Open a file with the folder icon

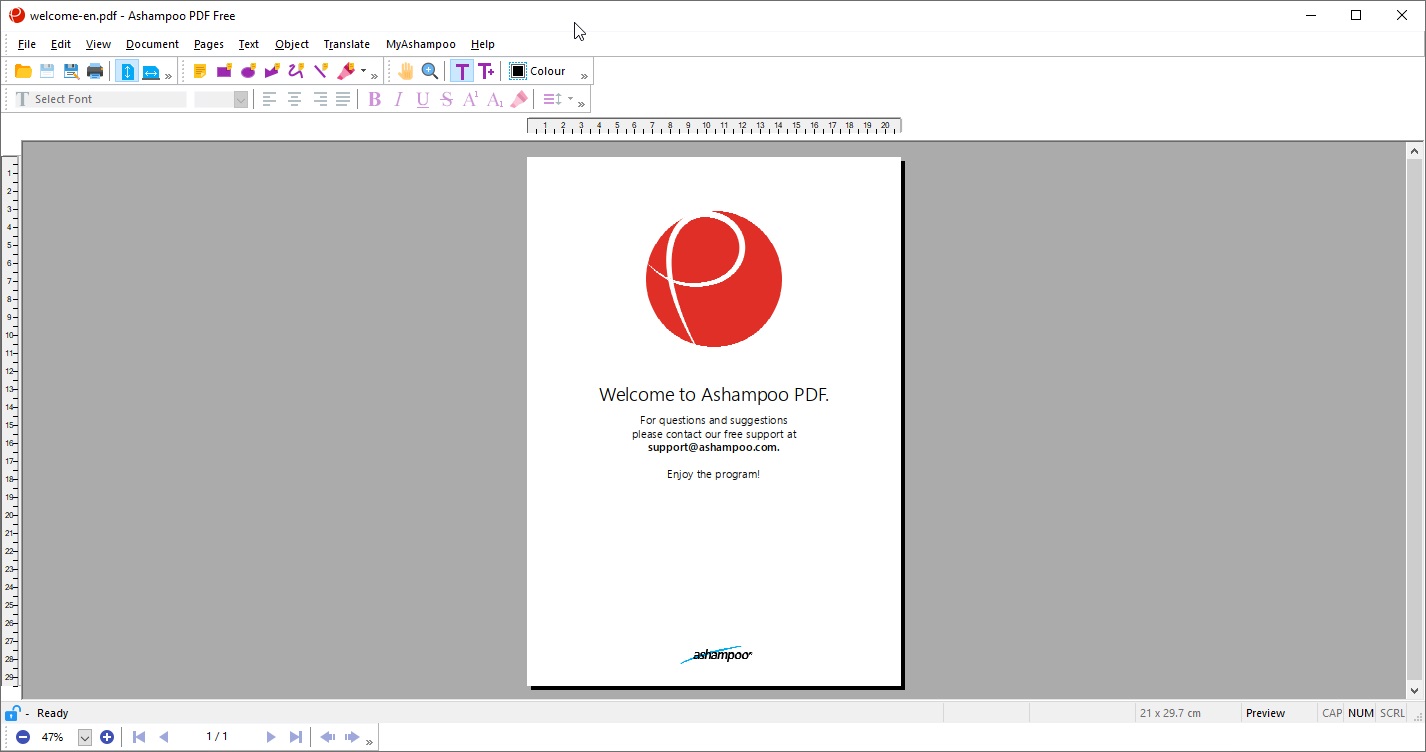click(x=22, y=71)
